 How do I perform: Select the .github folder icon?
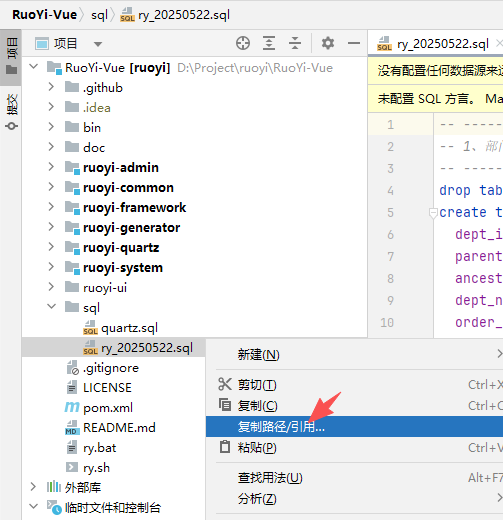coord(72,87)
